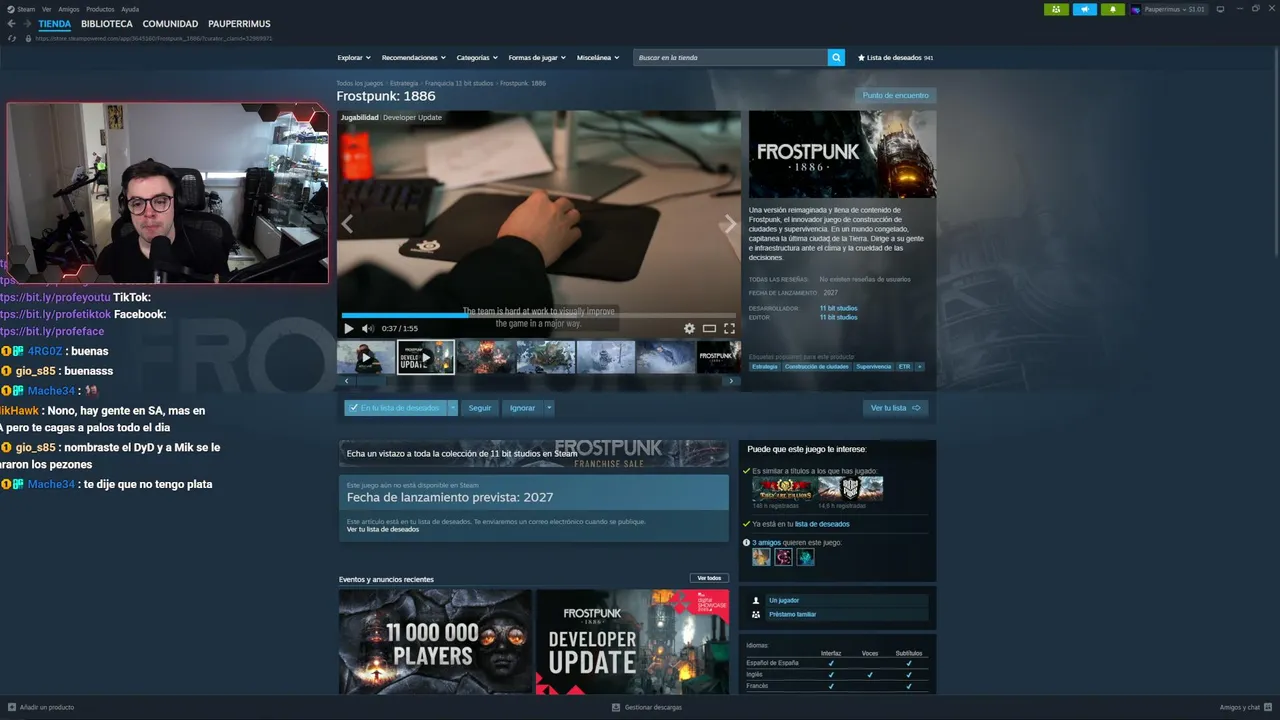Navigate forward with the forward arrow
The height and width of the screenshot is (720, 1280).
(x=27, y=24)
